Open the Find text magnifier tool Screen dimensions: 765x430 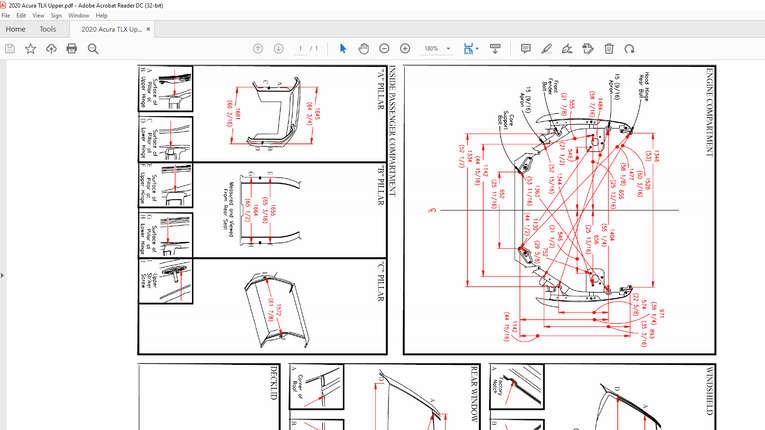click(92, 48)
